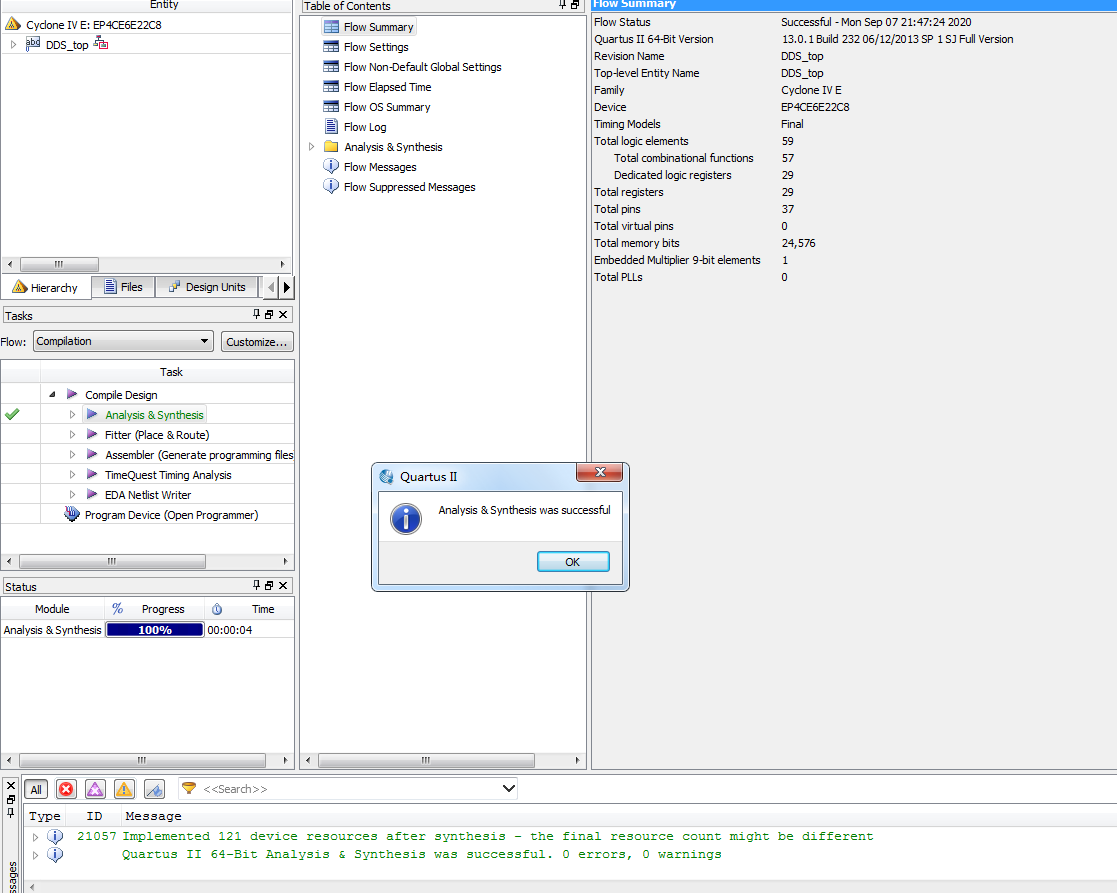Expand the EDA Netlist Writer task

click(x=72, y=495)
